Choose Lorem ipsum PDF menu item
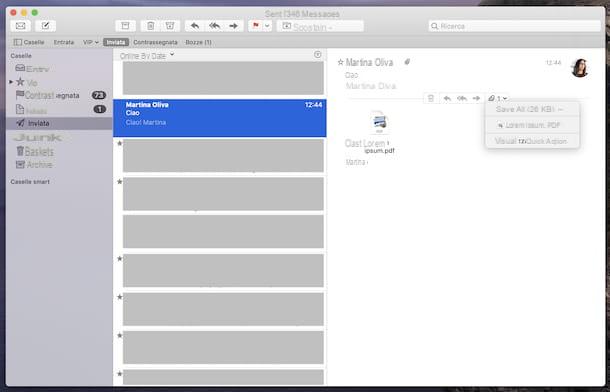 pyautogui.click(x=532, y=125)
